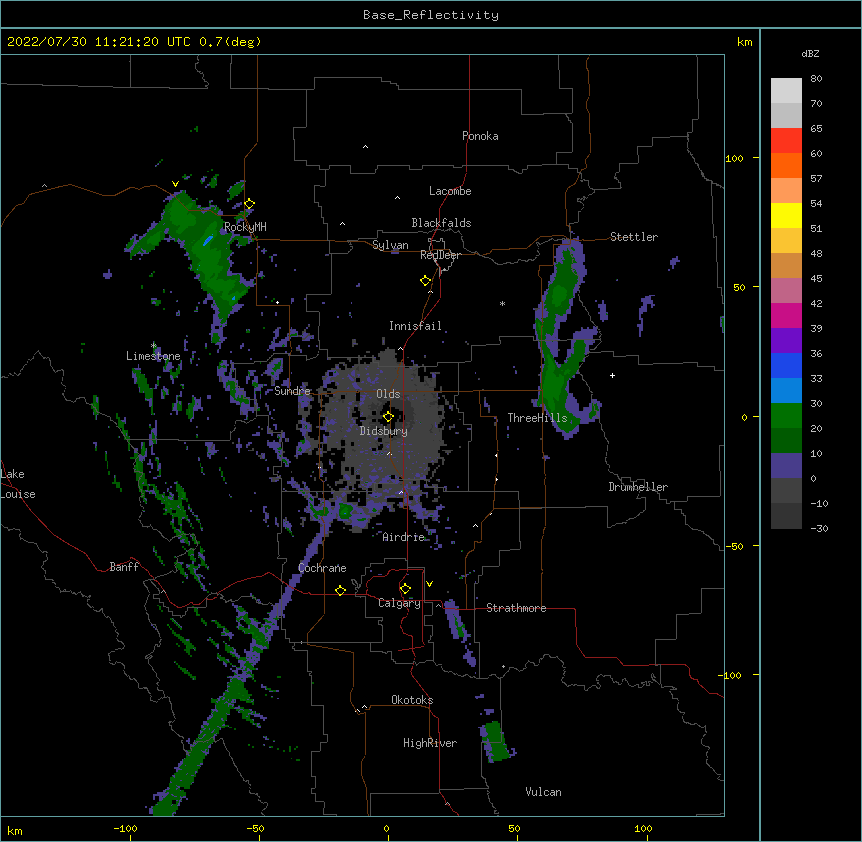Screen dimensions: 862x842
Task: Click the Stettler city label
Action: [x=634, y=237]
